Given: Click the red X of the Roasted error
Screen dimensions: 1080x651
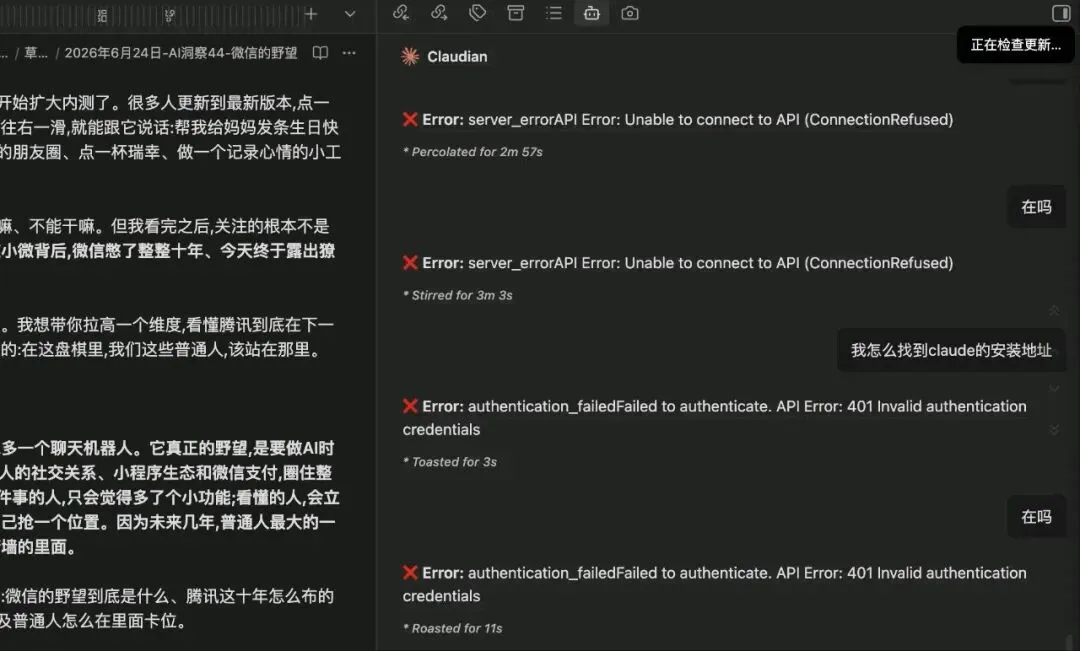Looking at the screenshot, I should coord(411,573).
